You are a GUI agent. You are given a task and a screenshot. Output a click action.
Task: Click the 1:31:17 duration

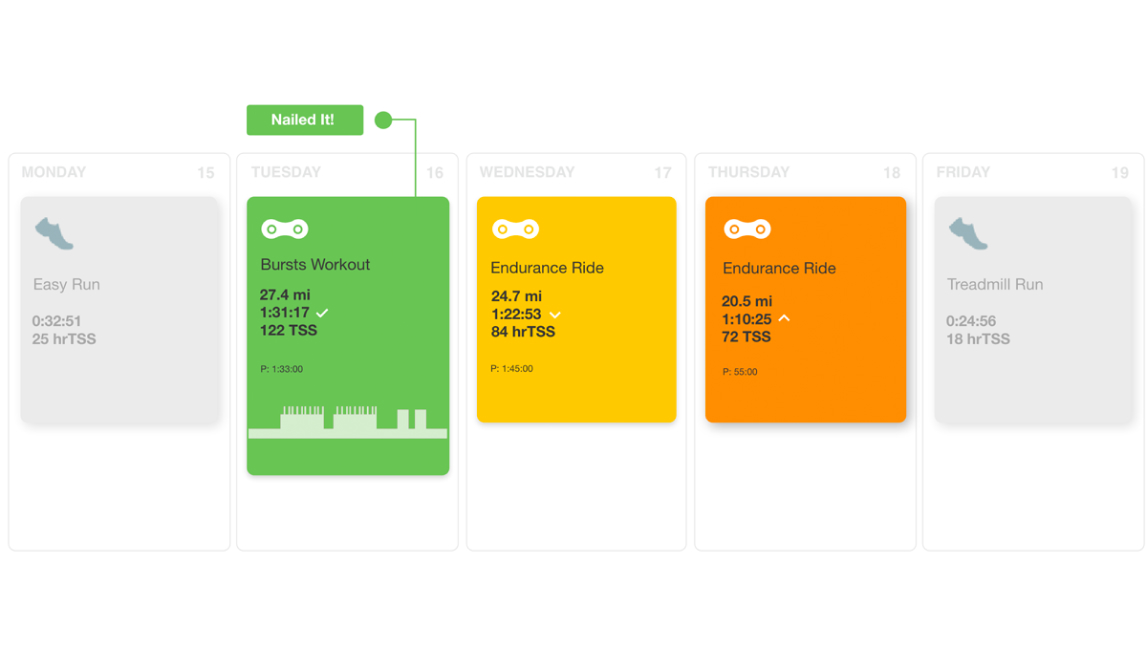pos(285,313)
